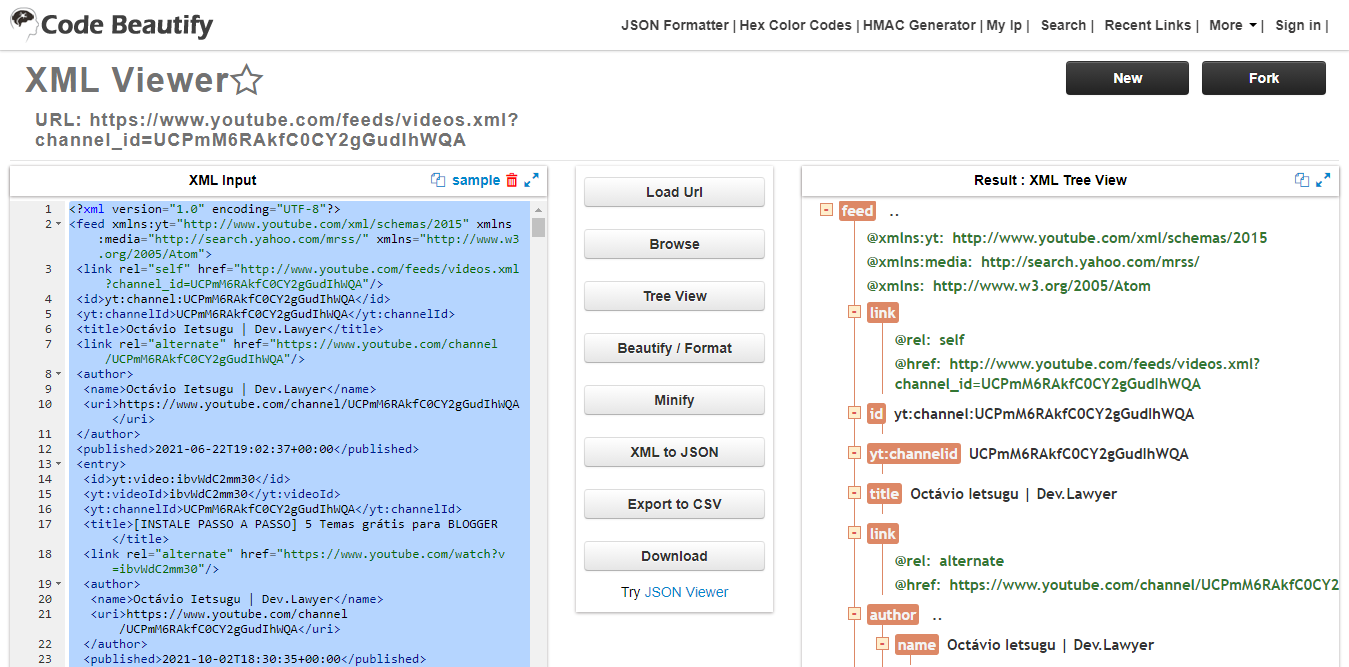Open HMAC Generator page
Screen dimensions: 1349x667
[918, 25]
